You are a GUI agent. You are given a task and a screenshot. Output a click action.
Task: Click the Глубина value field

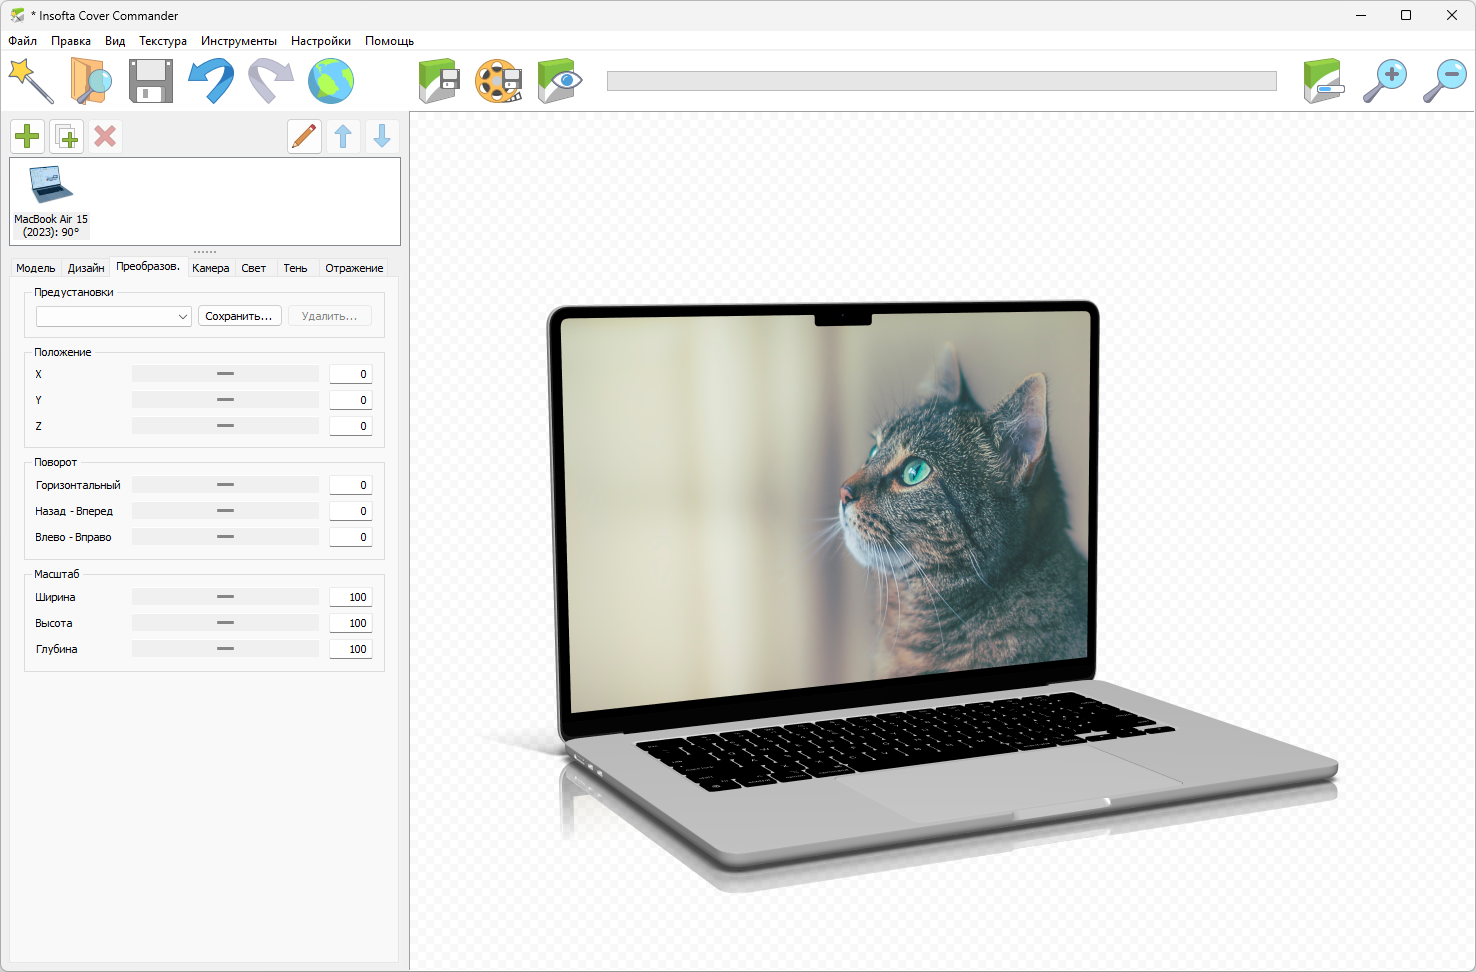(x=351, y=649)
